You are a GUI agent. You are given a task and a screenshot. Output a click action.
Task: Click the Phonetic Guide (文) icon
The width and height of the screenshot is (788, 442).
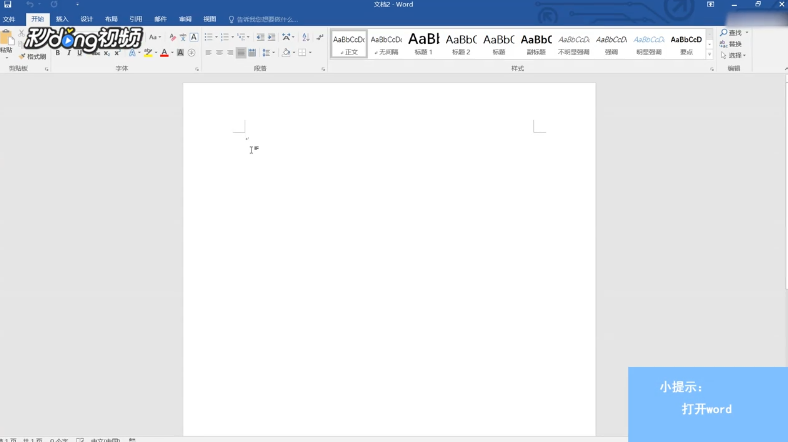pyautogui.click(x=183, y=37)
